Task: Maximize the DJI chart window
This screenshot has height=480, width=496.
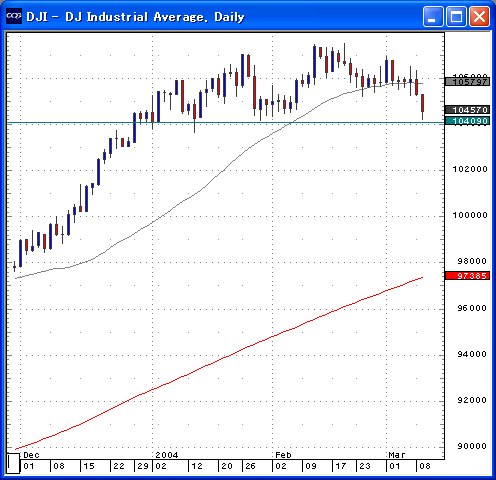Action: click(456, 16)
